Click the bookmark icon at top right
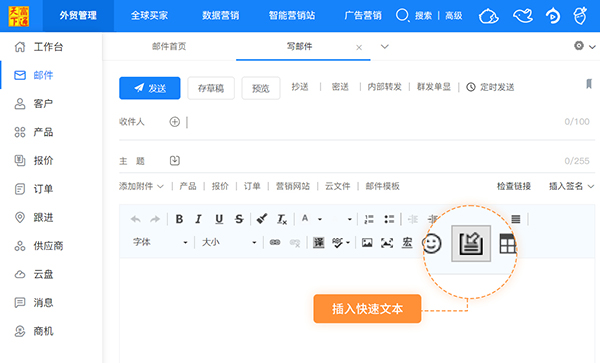The width and height of the screenshot is (600, 363). (589, 84)
